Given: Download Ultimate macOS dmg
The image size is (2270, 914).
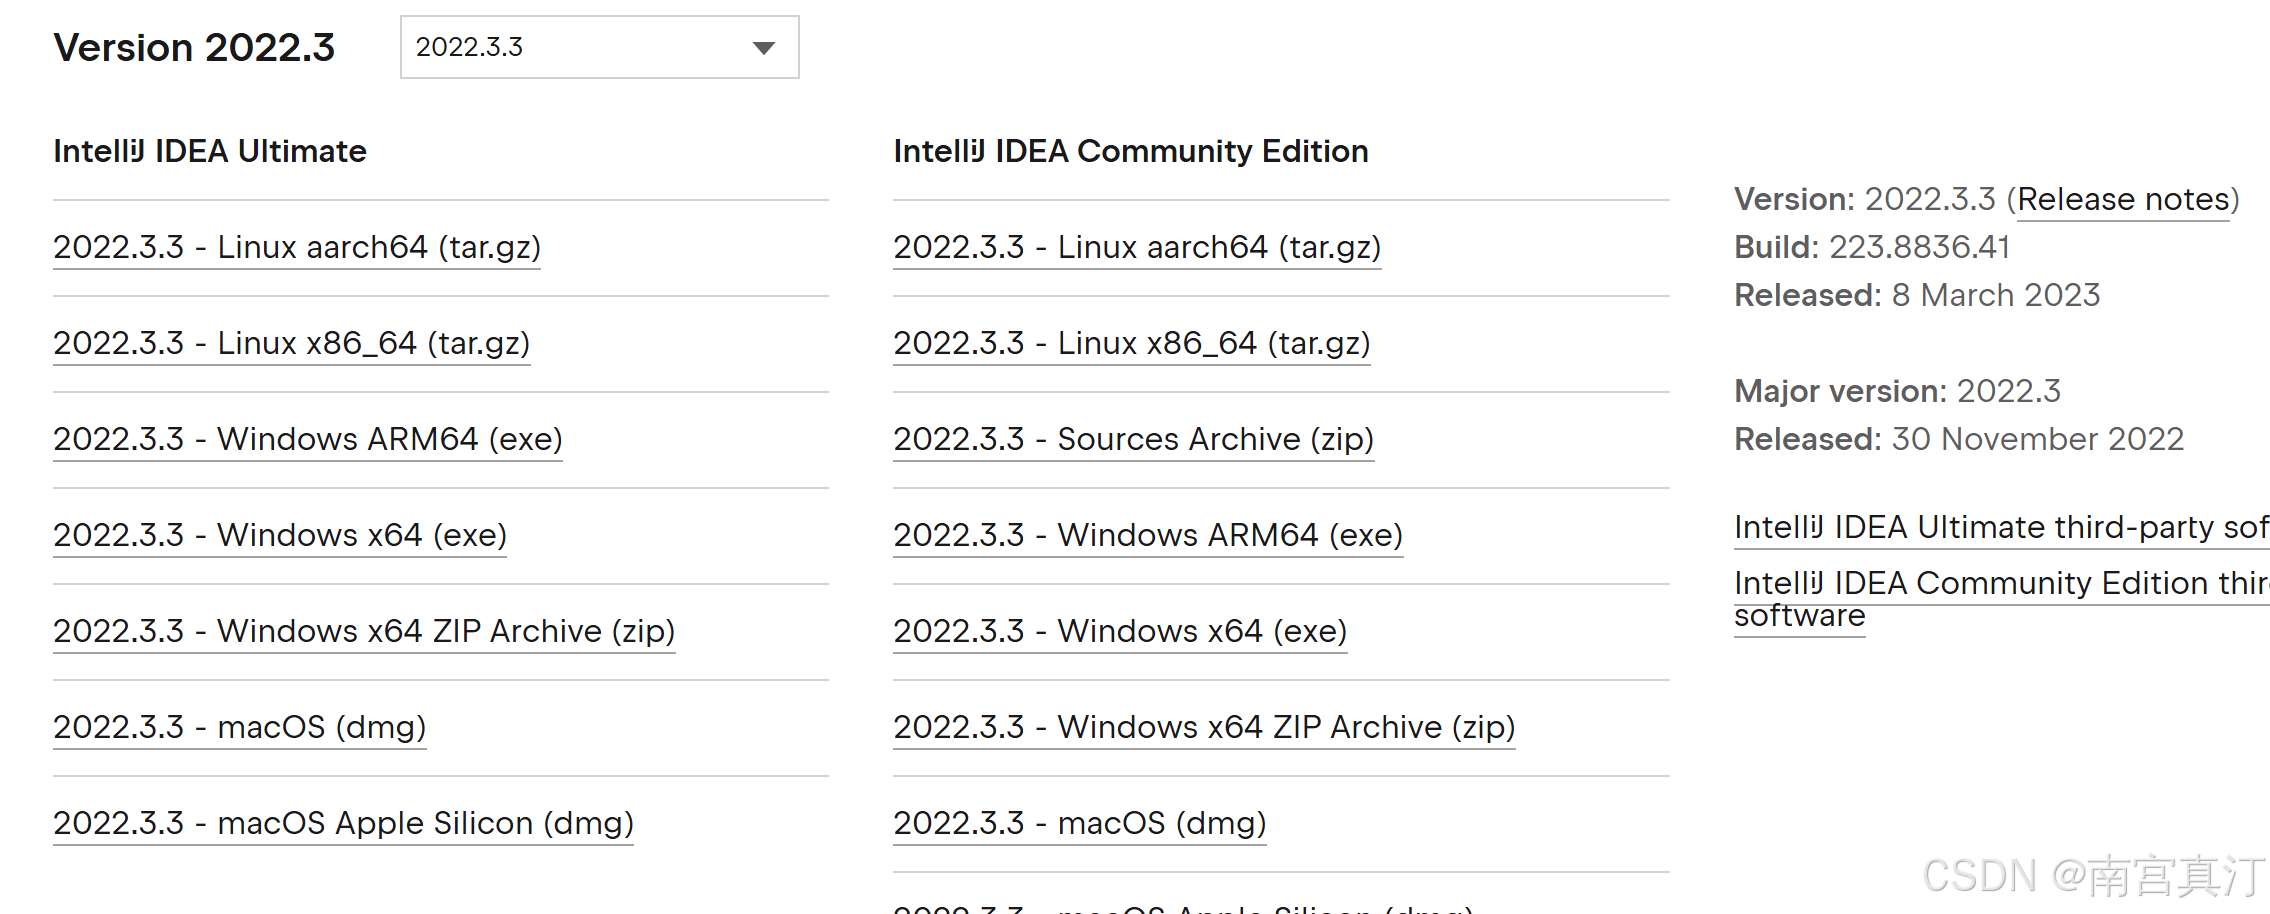Looking at the screenshot, I should tap(240, 727).
